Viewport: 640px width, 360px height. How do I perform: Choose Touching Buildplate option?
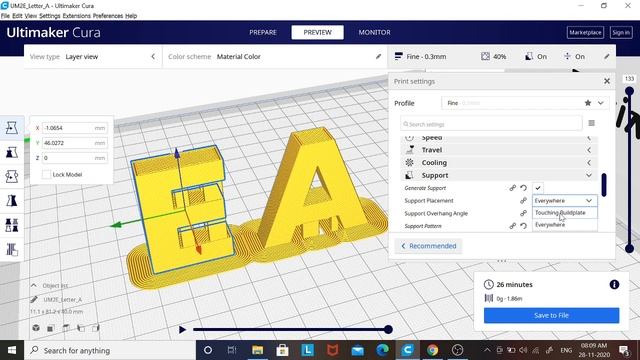(x=564, y=213)
